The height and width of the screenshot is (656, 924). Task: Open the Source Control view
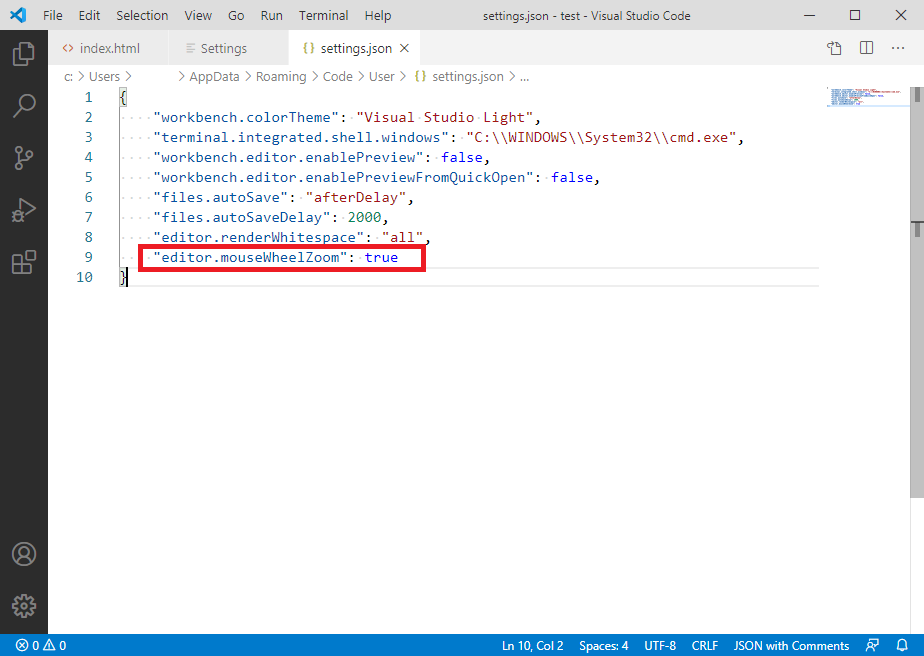tap(24, 157)
